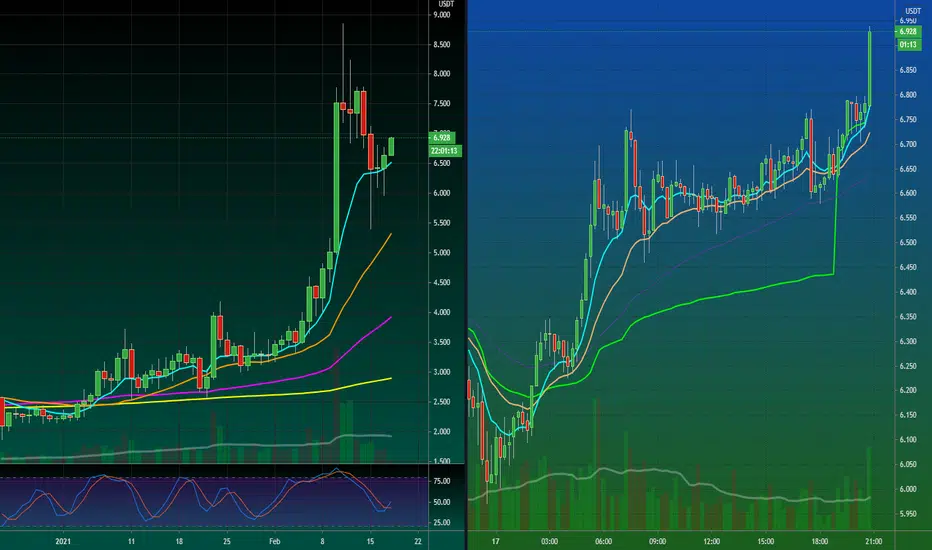Click the 6.928 price tag above the 01:13 countdown
This screenshot has width=932, height=550.
tap(908, 32)
